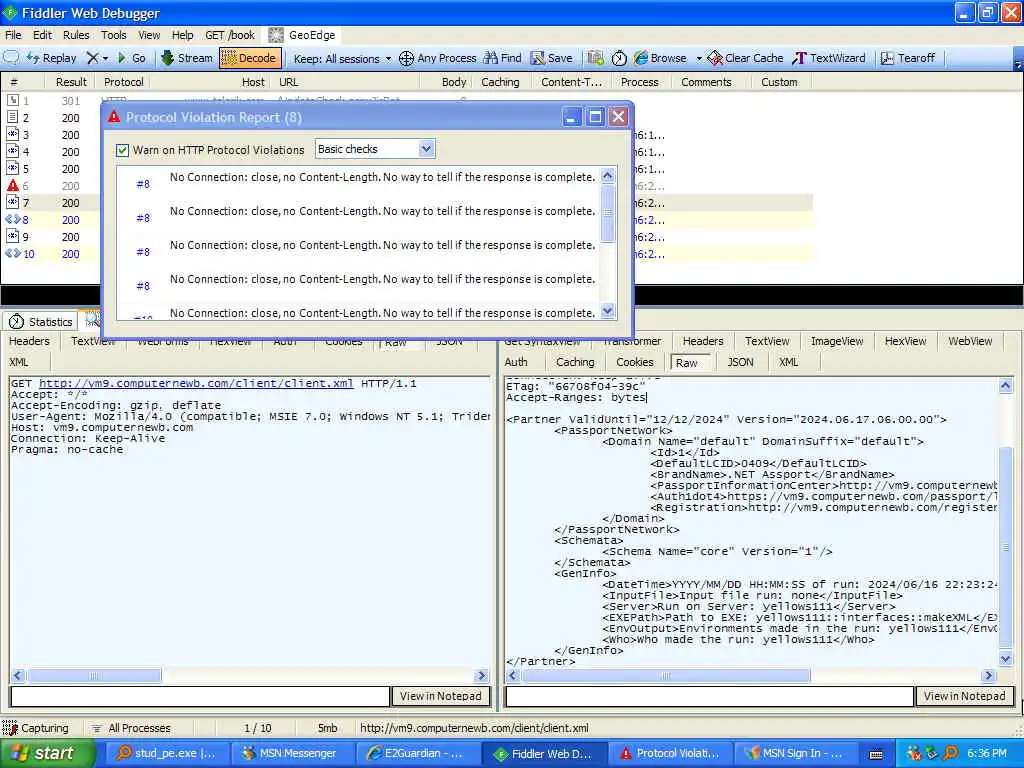Open response ImageView tab
This screenshot has width=1024, height=768.
pos(837,341)
